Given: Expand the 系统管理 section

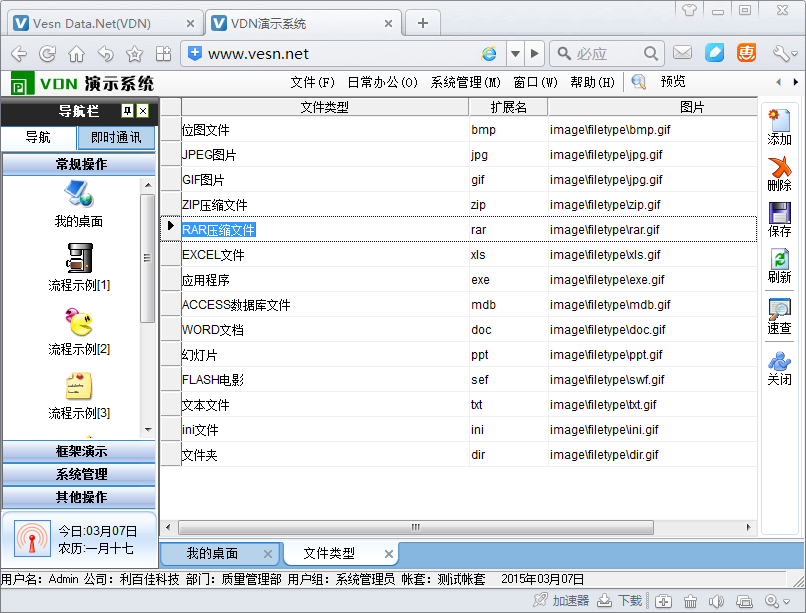Looking at the screenshot, I should coord(79,474).
